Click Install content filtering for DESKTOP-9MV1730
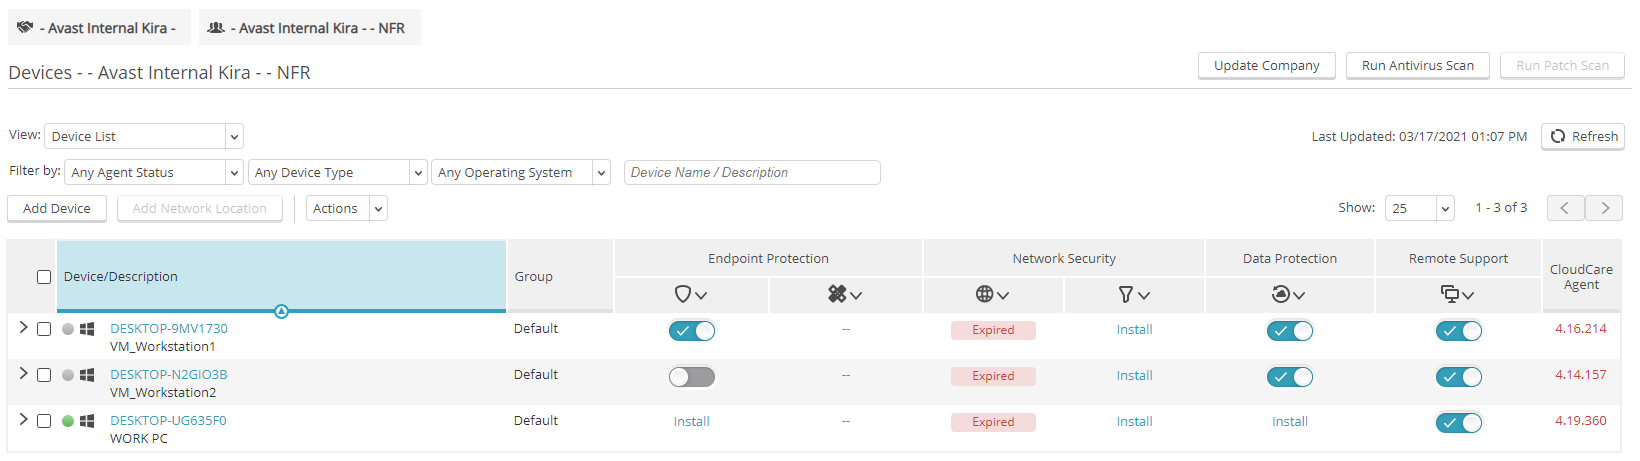This screenshot has width=1640, height=461. (x=1134, y=329)
